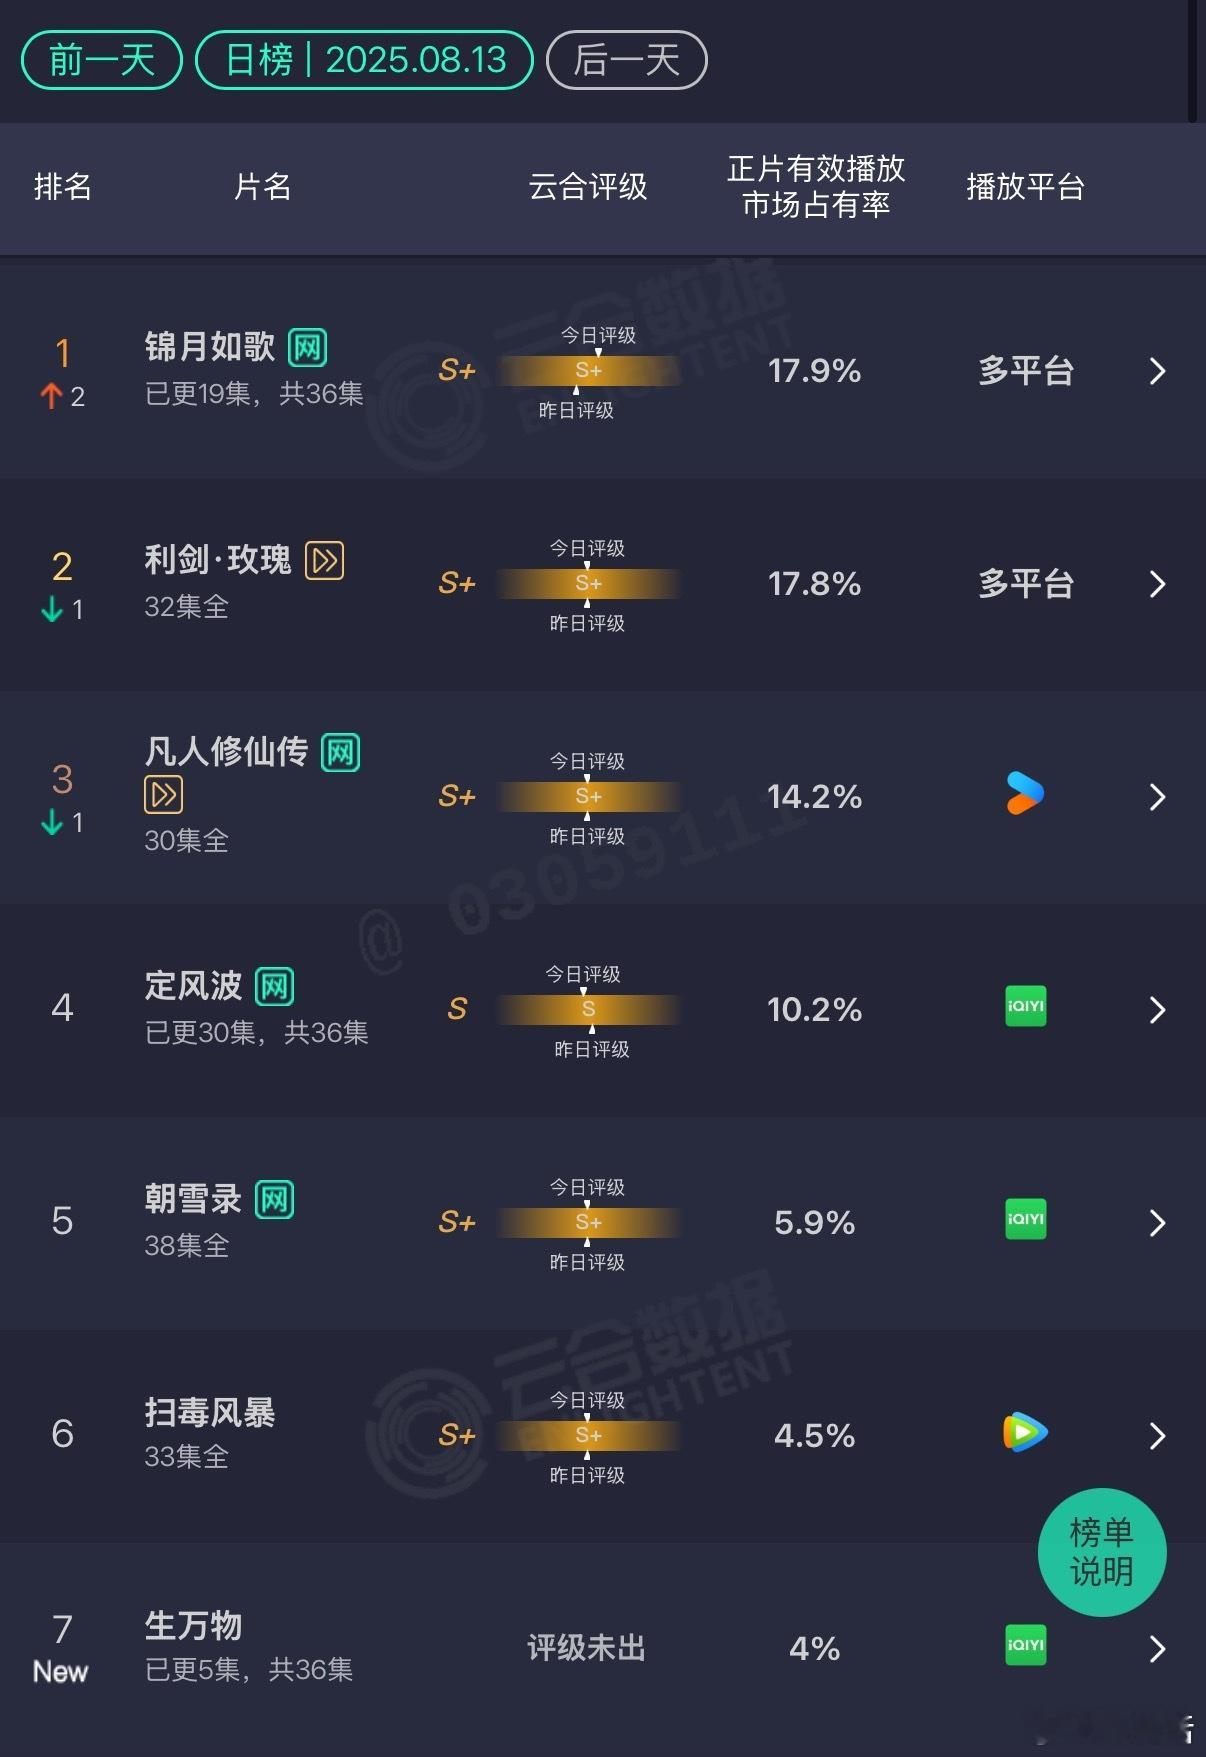The image size is (1206, 1757).
Task: Go to previous day with 前一天
Action: coord(102,60)
